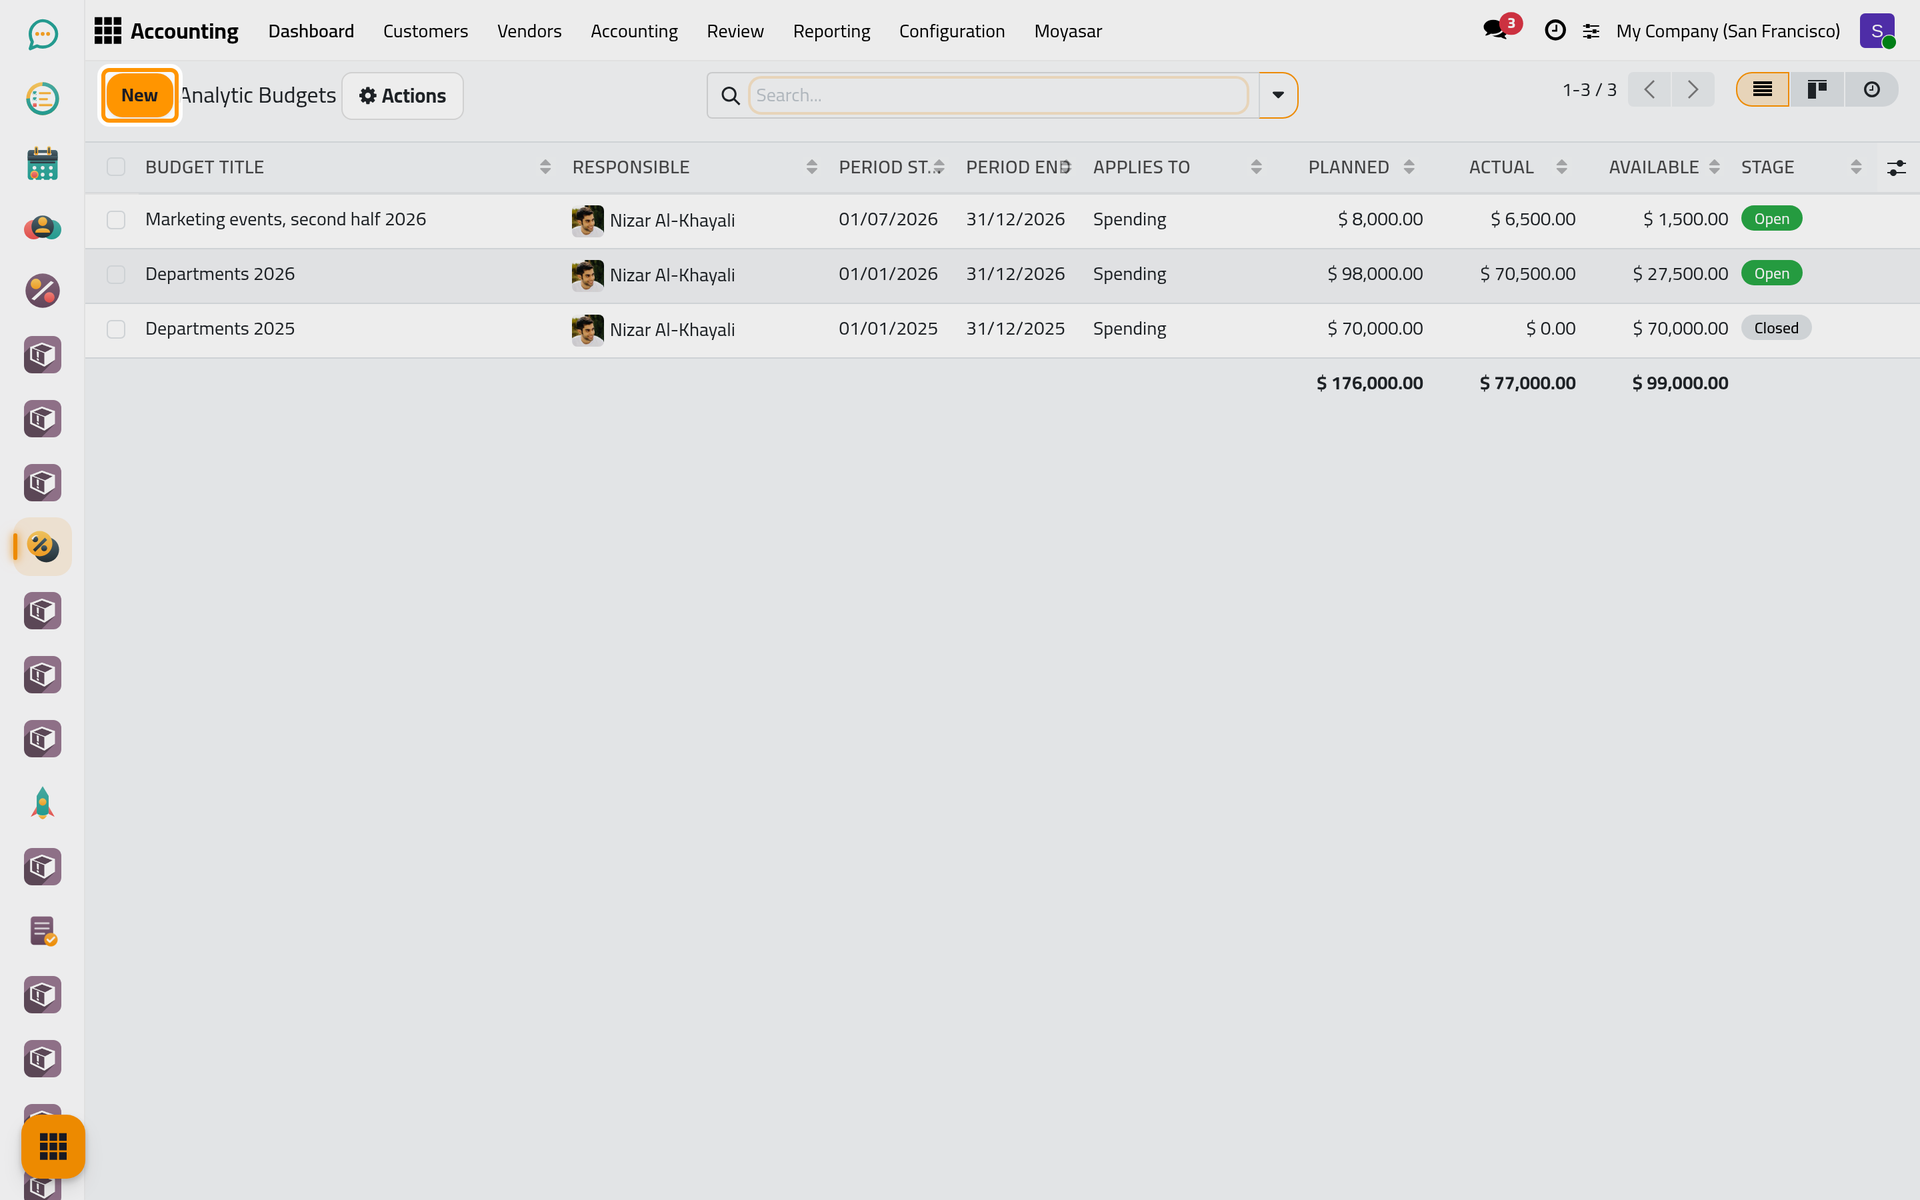
Task: Switch to activity view
Action: point(1871,90)
